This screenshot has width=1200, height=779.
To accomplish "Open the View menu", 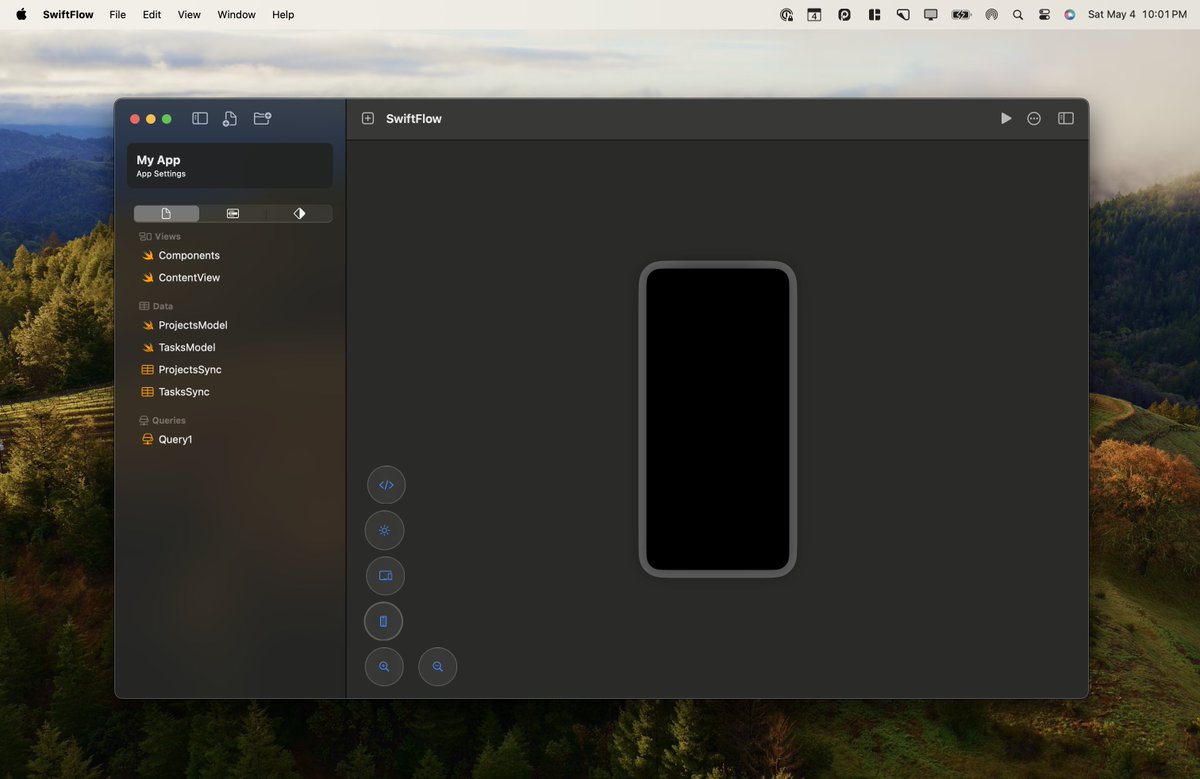I will 189,15.
